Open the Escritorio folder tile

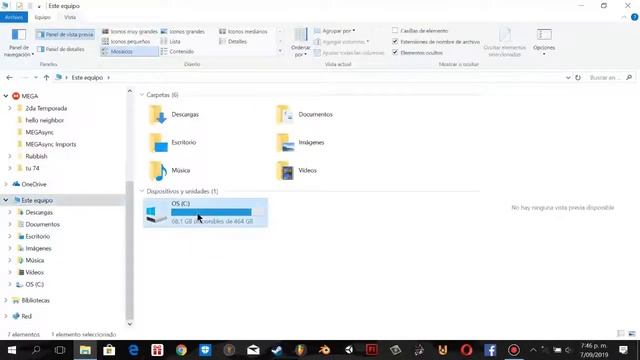(x=173, y=142)
